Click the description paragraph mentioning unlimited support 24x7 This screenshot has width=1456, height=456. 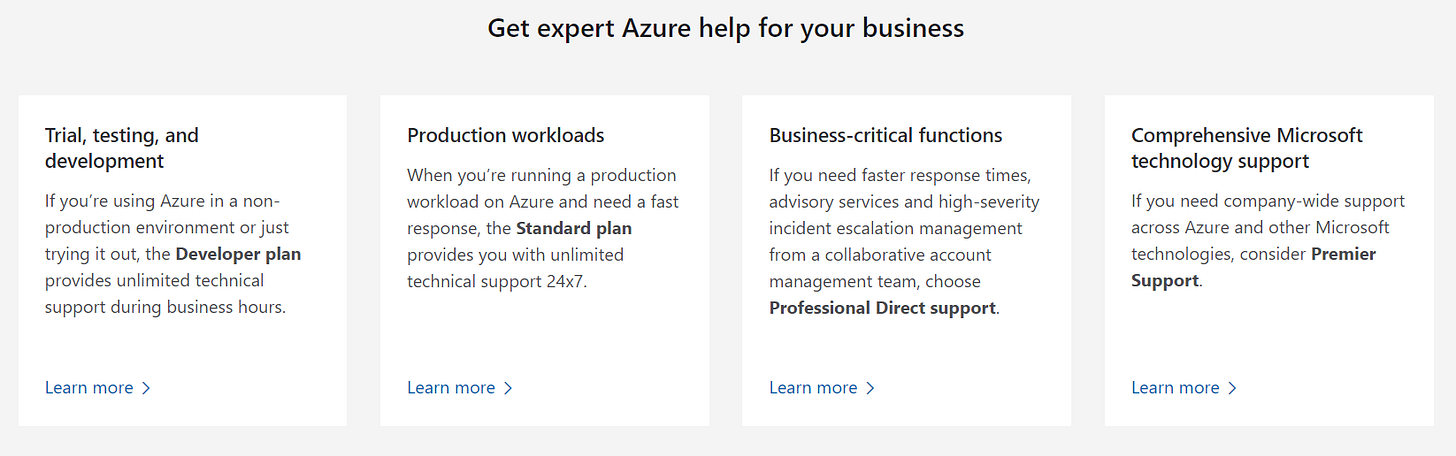[543, 228]
